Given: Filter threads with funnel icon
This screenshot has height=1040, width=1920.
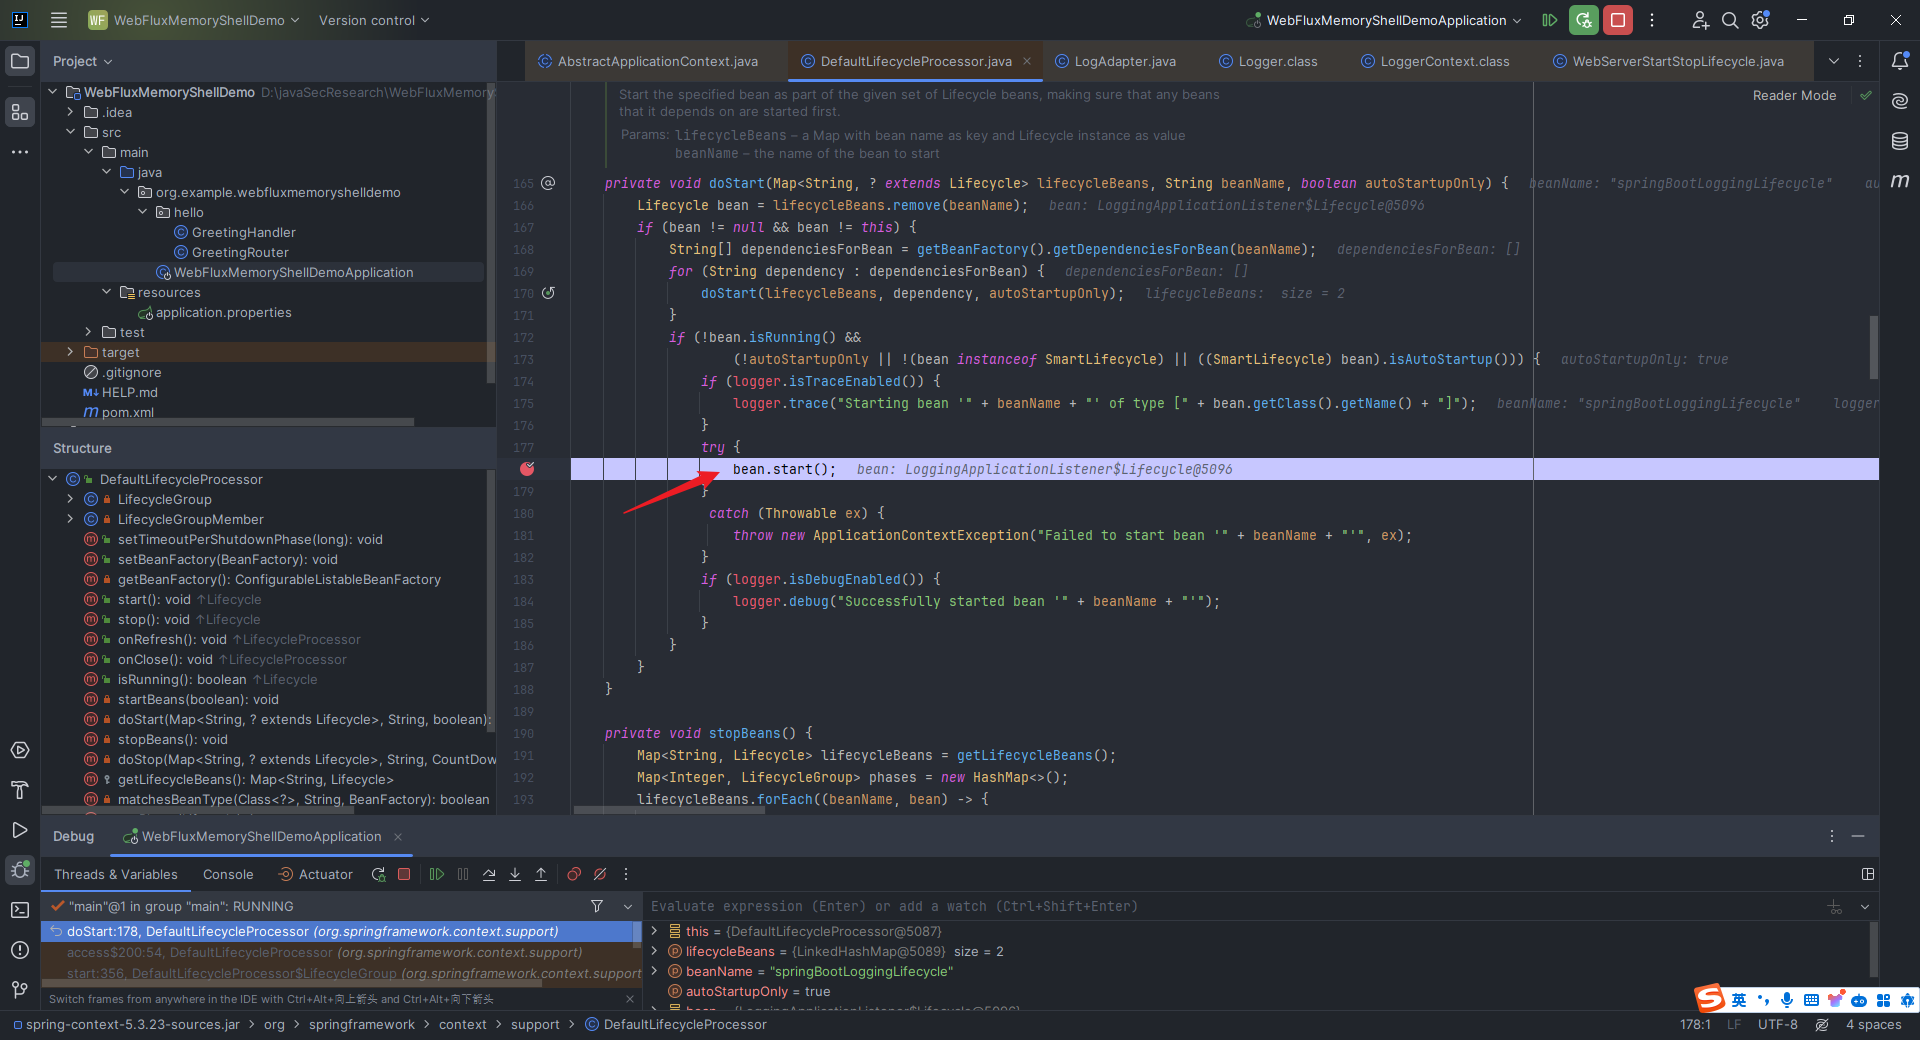Looking at the screenshot, I should pos(597,906).
